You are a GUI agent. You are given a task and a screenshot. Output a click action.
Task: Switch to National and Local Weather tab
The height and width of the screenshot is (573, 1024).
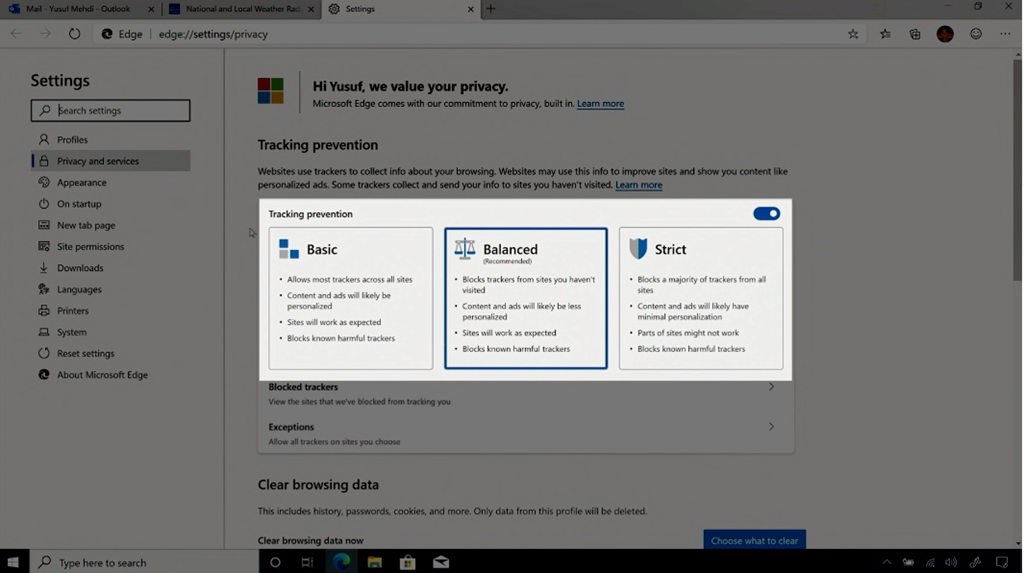(239, 9)
